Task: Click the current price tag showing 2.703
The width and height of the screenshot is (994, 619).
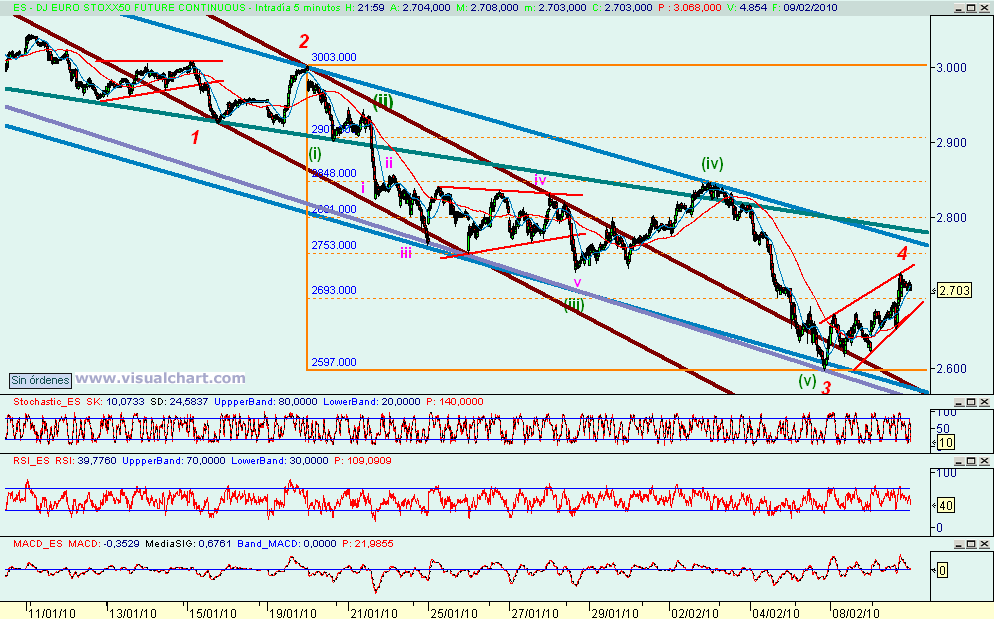Action: click(x=952, y=289)
